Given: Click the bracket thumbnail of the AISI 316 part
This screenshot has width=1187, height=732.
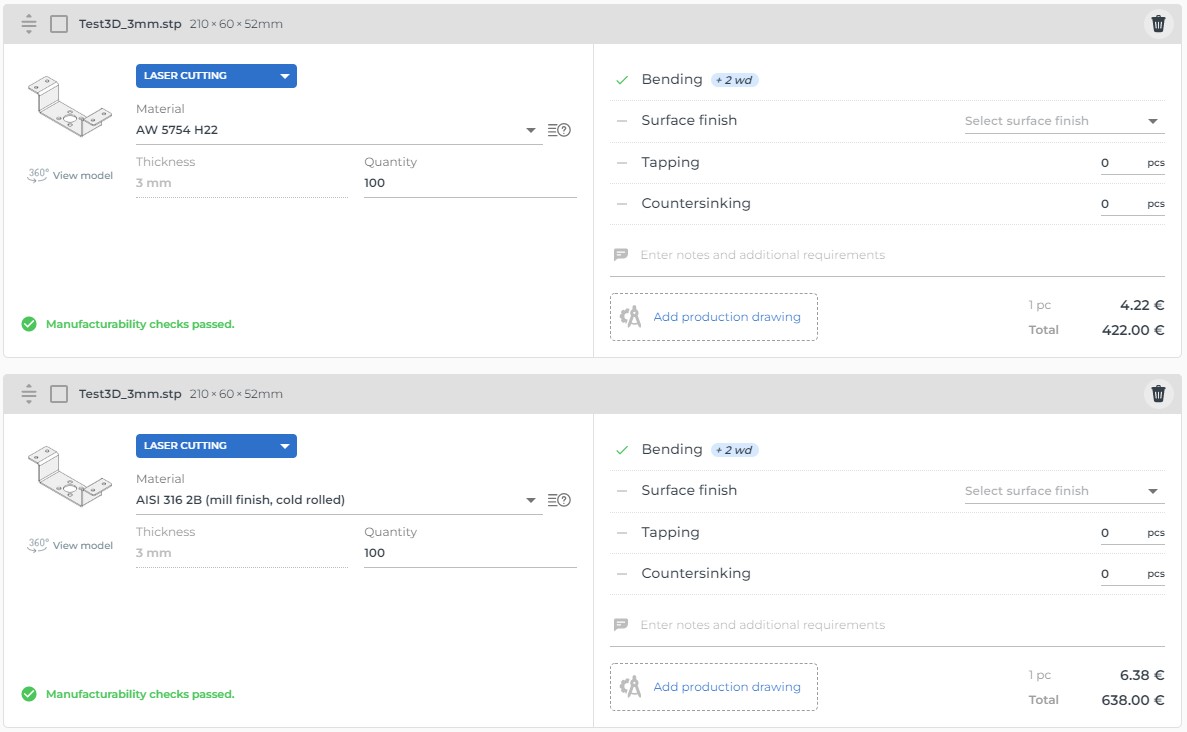Looking at the screenshot, I should [70, 477].
